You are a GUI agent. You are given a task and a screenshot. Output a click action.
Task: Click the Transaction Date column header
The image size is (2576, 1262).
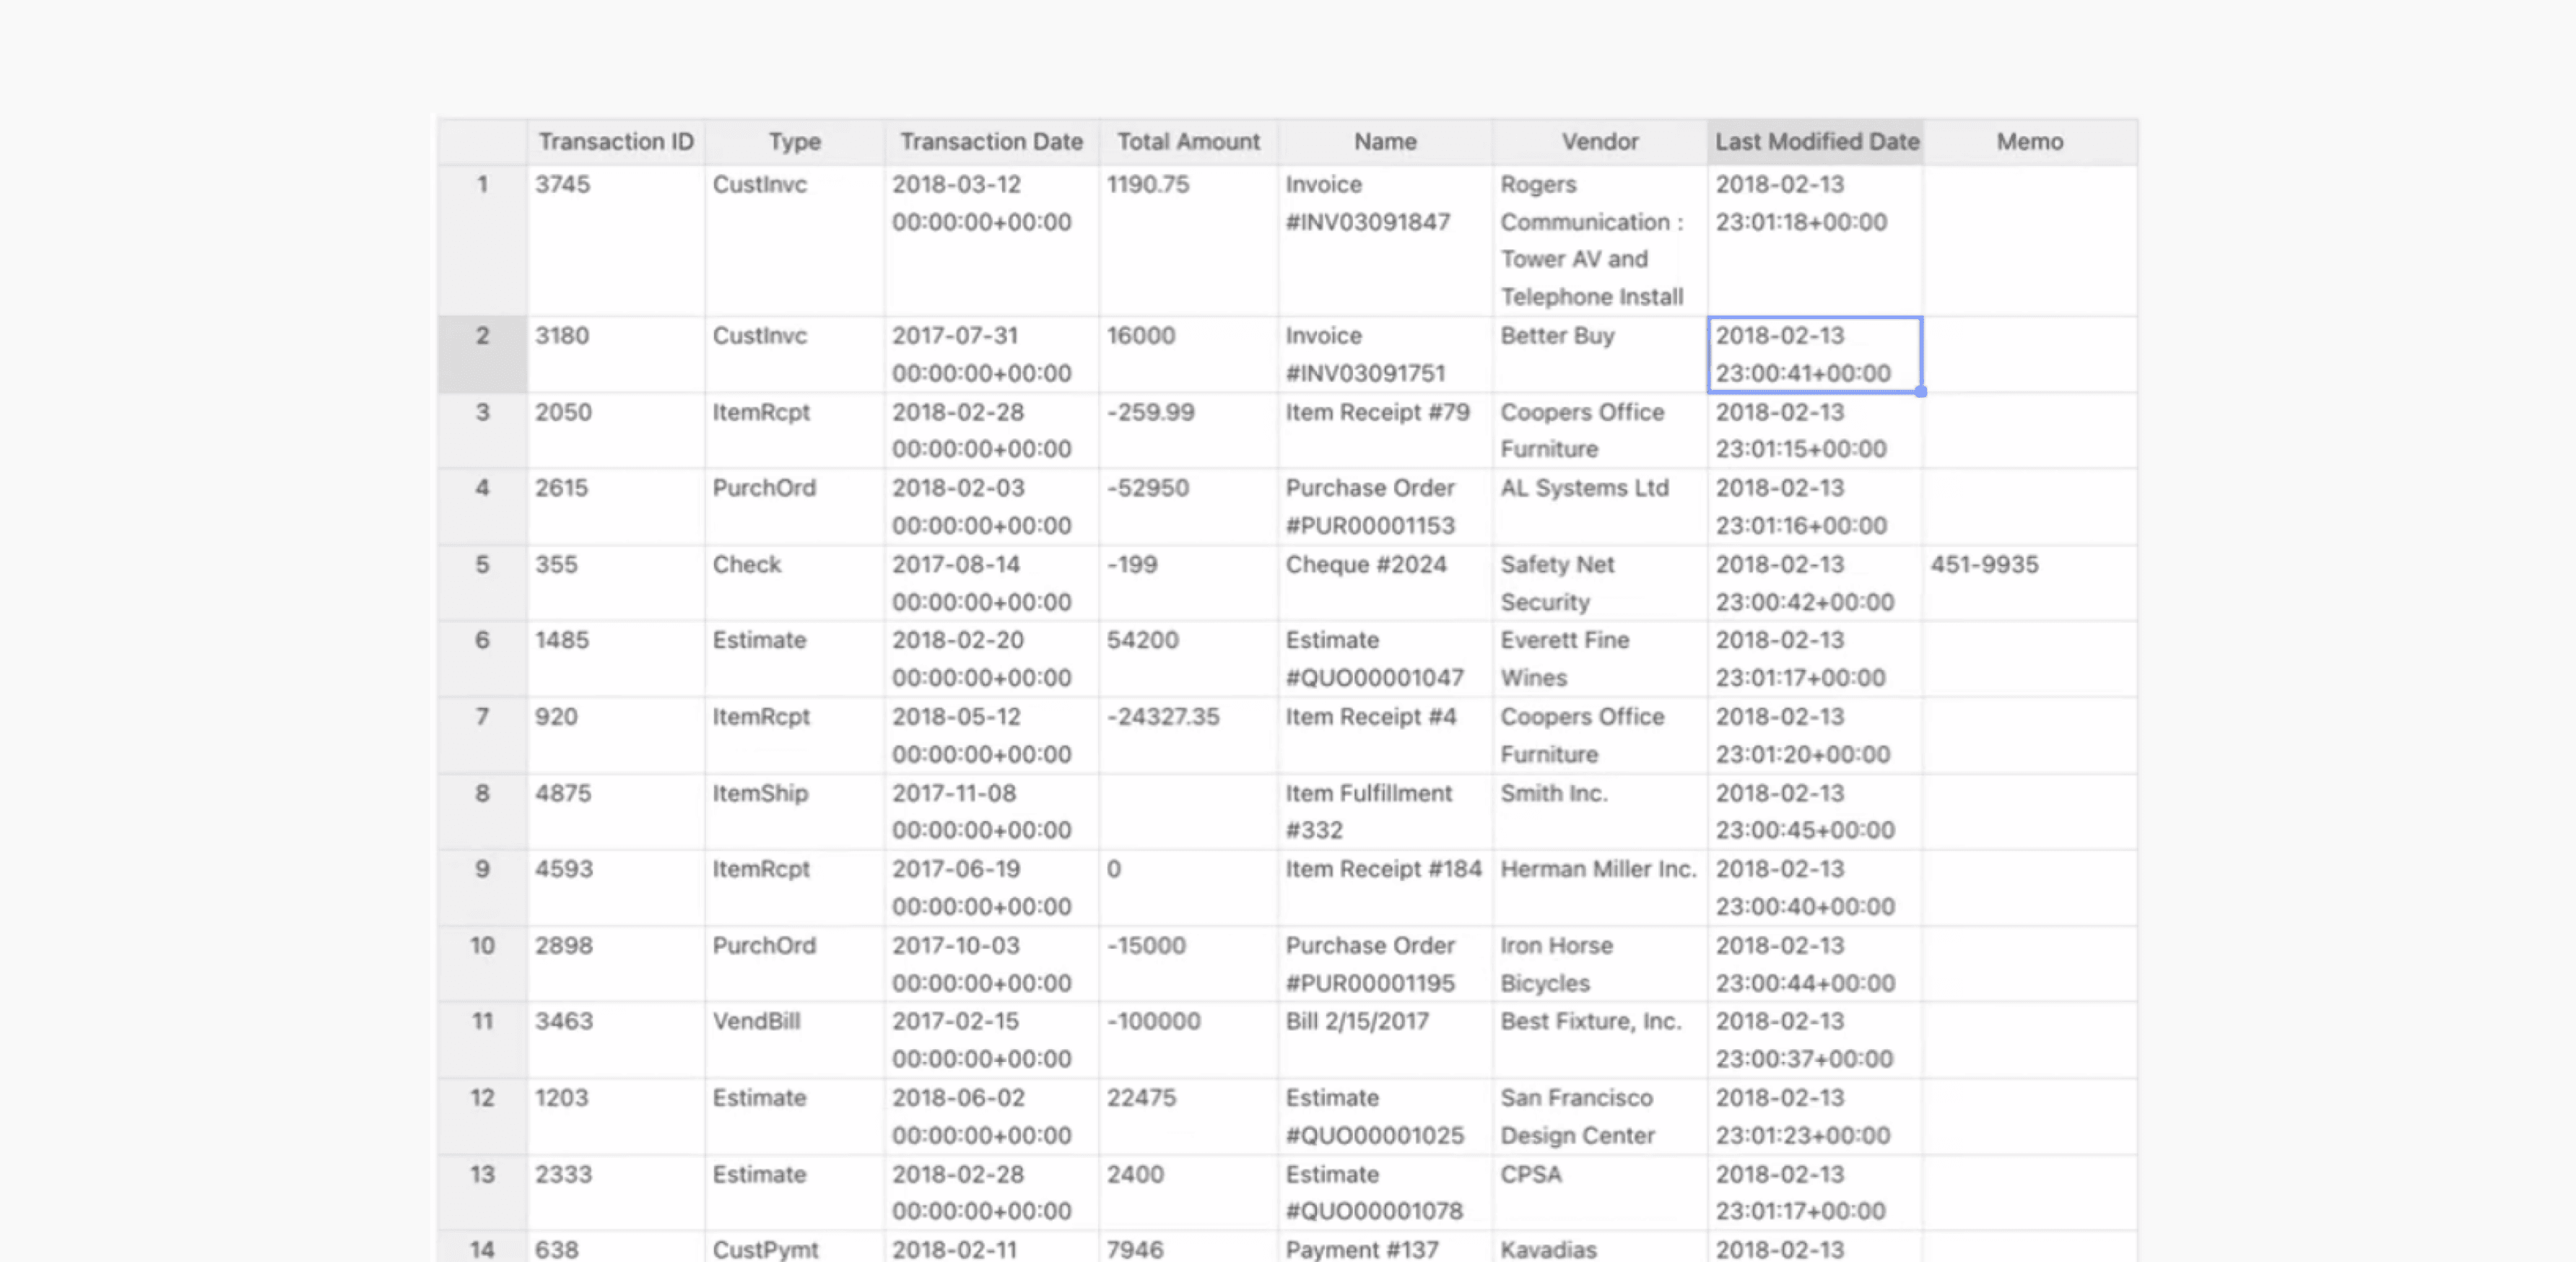(x=991, y=142)
